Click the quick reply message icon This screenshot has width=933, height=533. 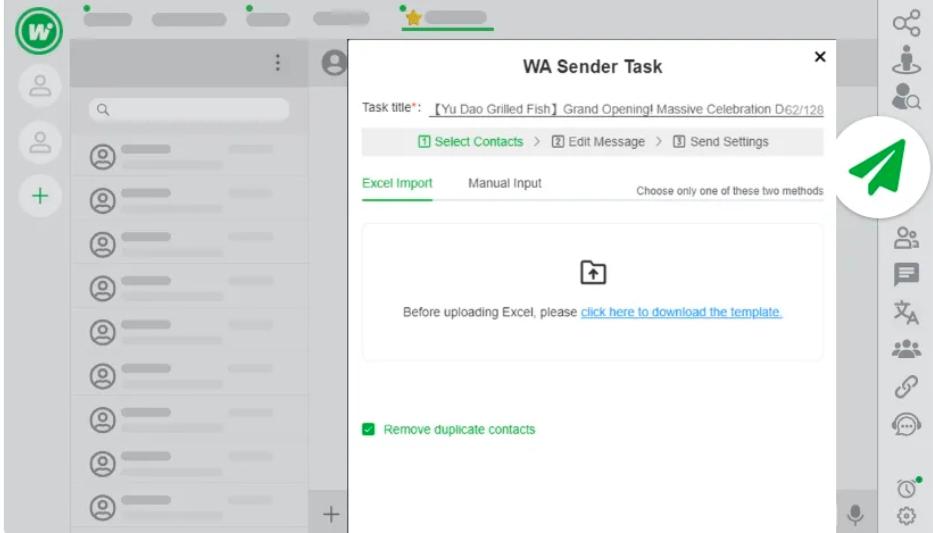(x=906, y=274)
